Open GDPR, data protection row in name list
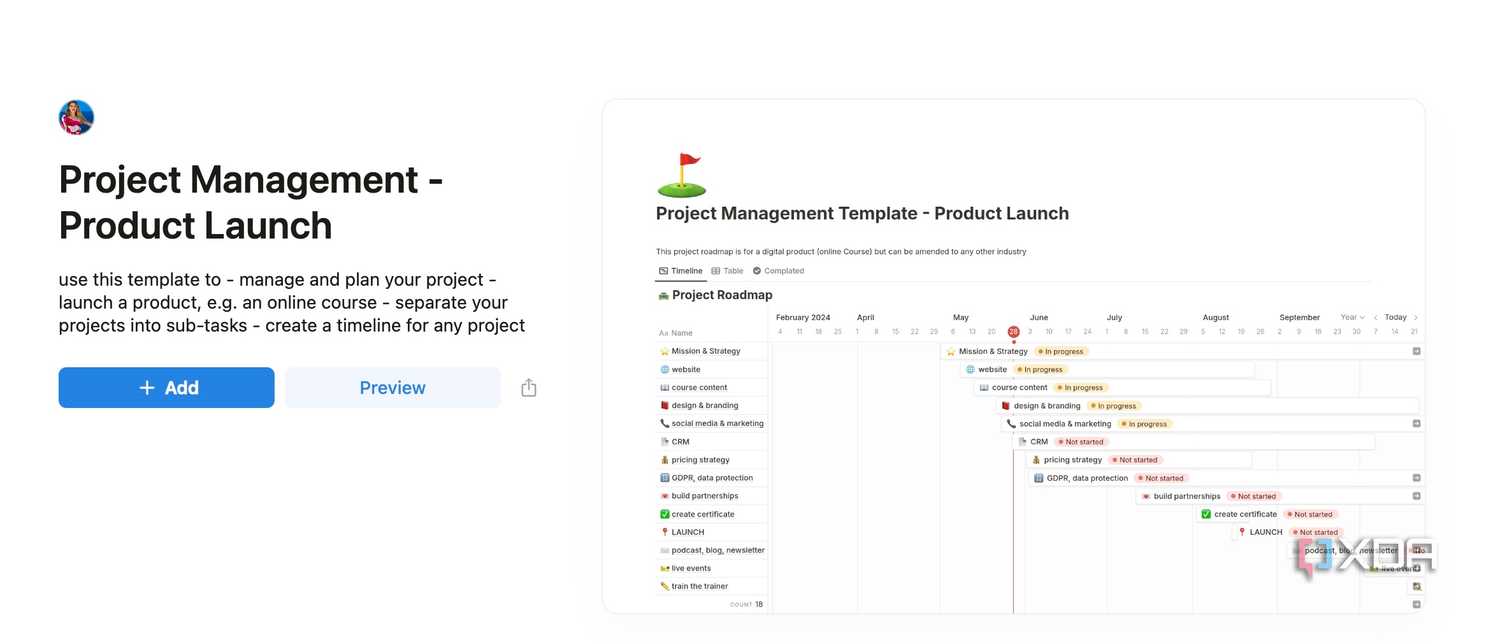The image size is (1500, 644). point(712,478)
